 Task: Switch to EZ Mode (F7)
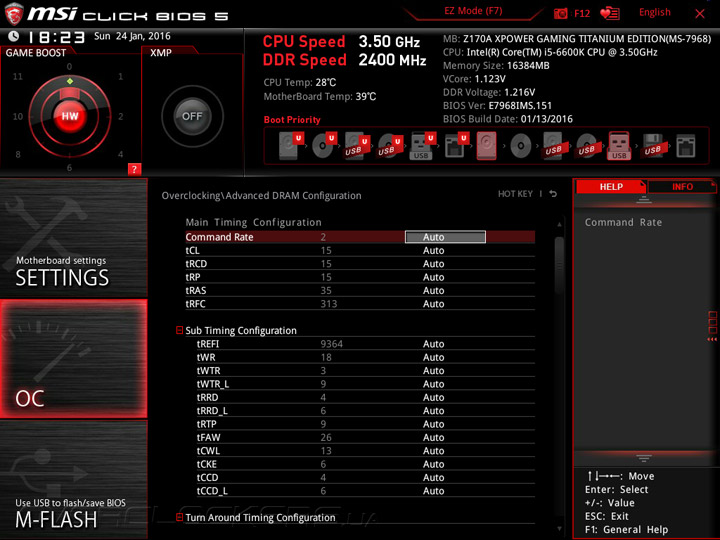coord(473,11)
